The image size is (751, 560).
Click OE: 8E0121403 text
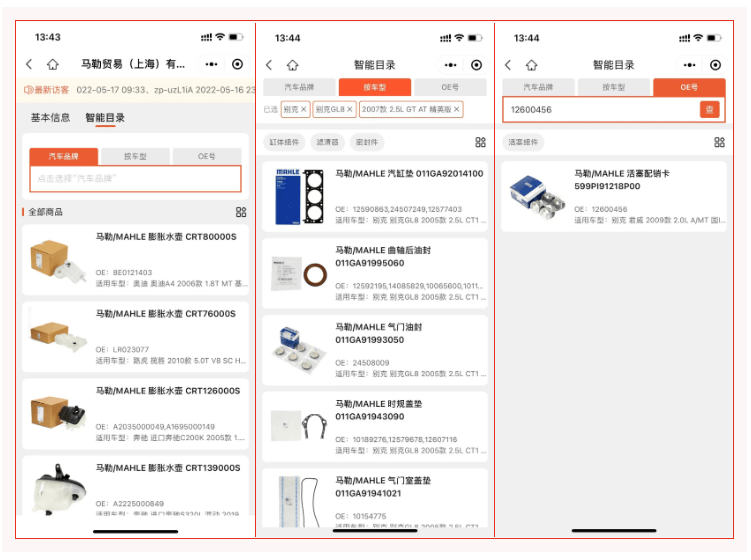click(124, 273)
